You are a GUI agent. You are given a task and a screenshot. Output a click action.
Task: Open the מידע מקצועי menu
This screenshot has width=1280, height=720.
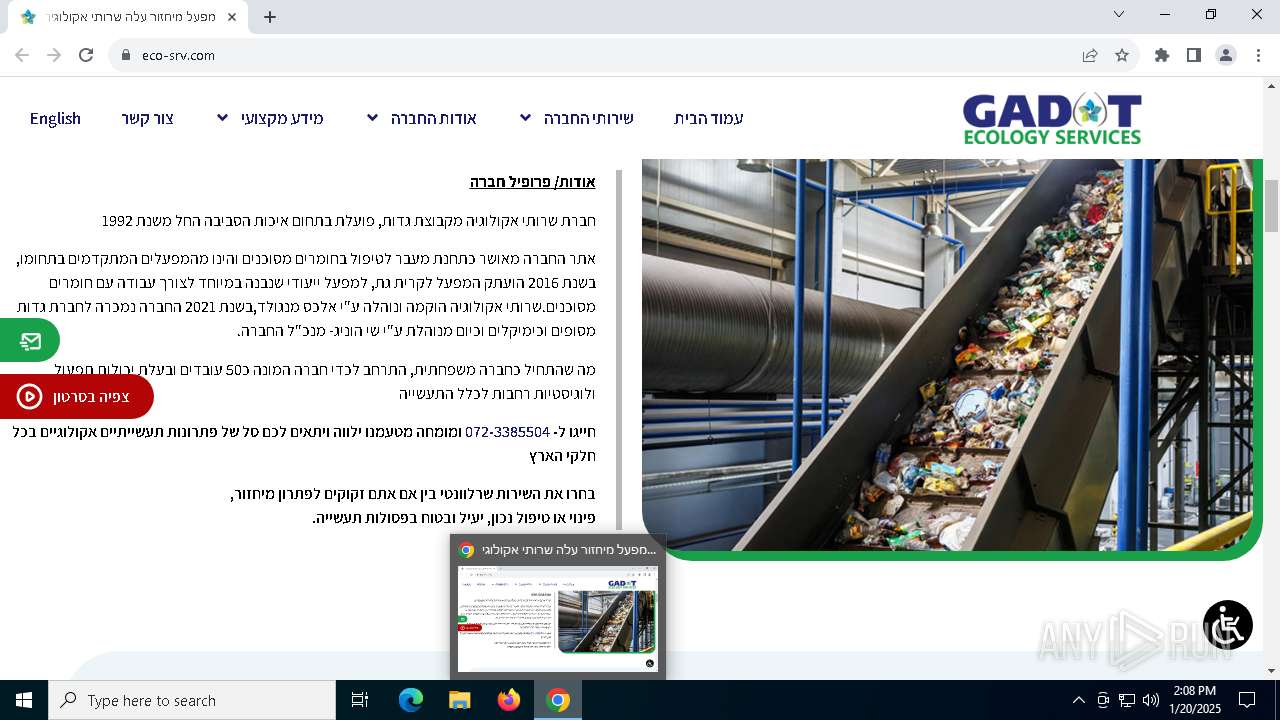point(282,118)
